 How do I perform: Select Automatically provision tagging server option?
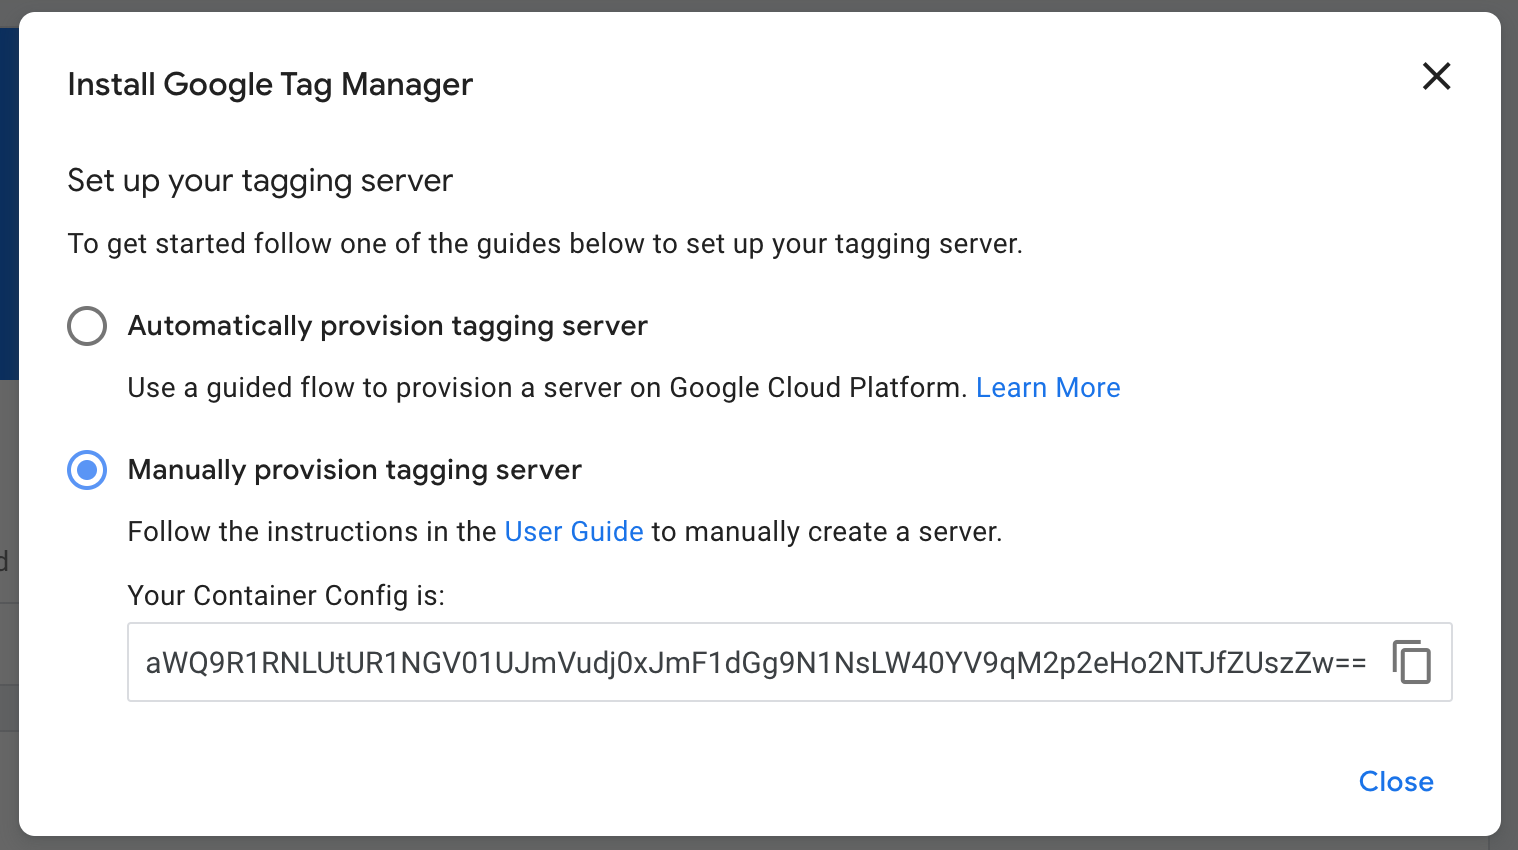87,326
